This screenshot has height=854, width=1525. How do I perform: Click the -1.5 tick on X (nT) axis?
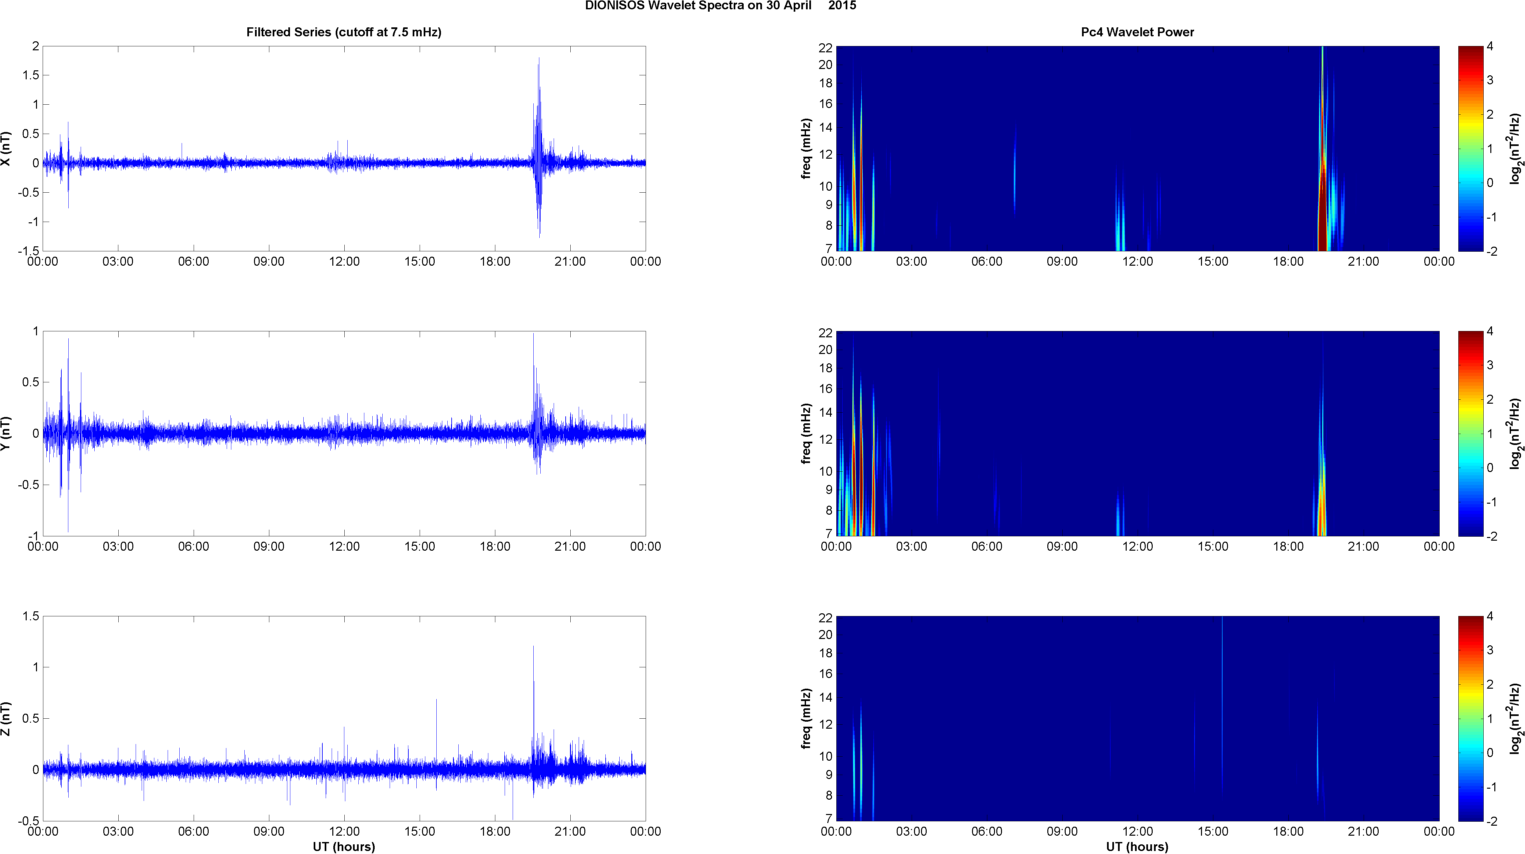point(28,251)
